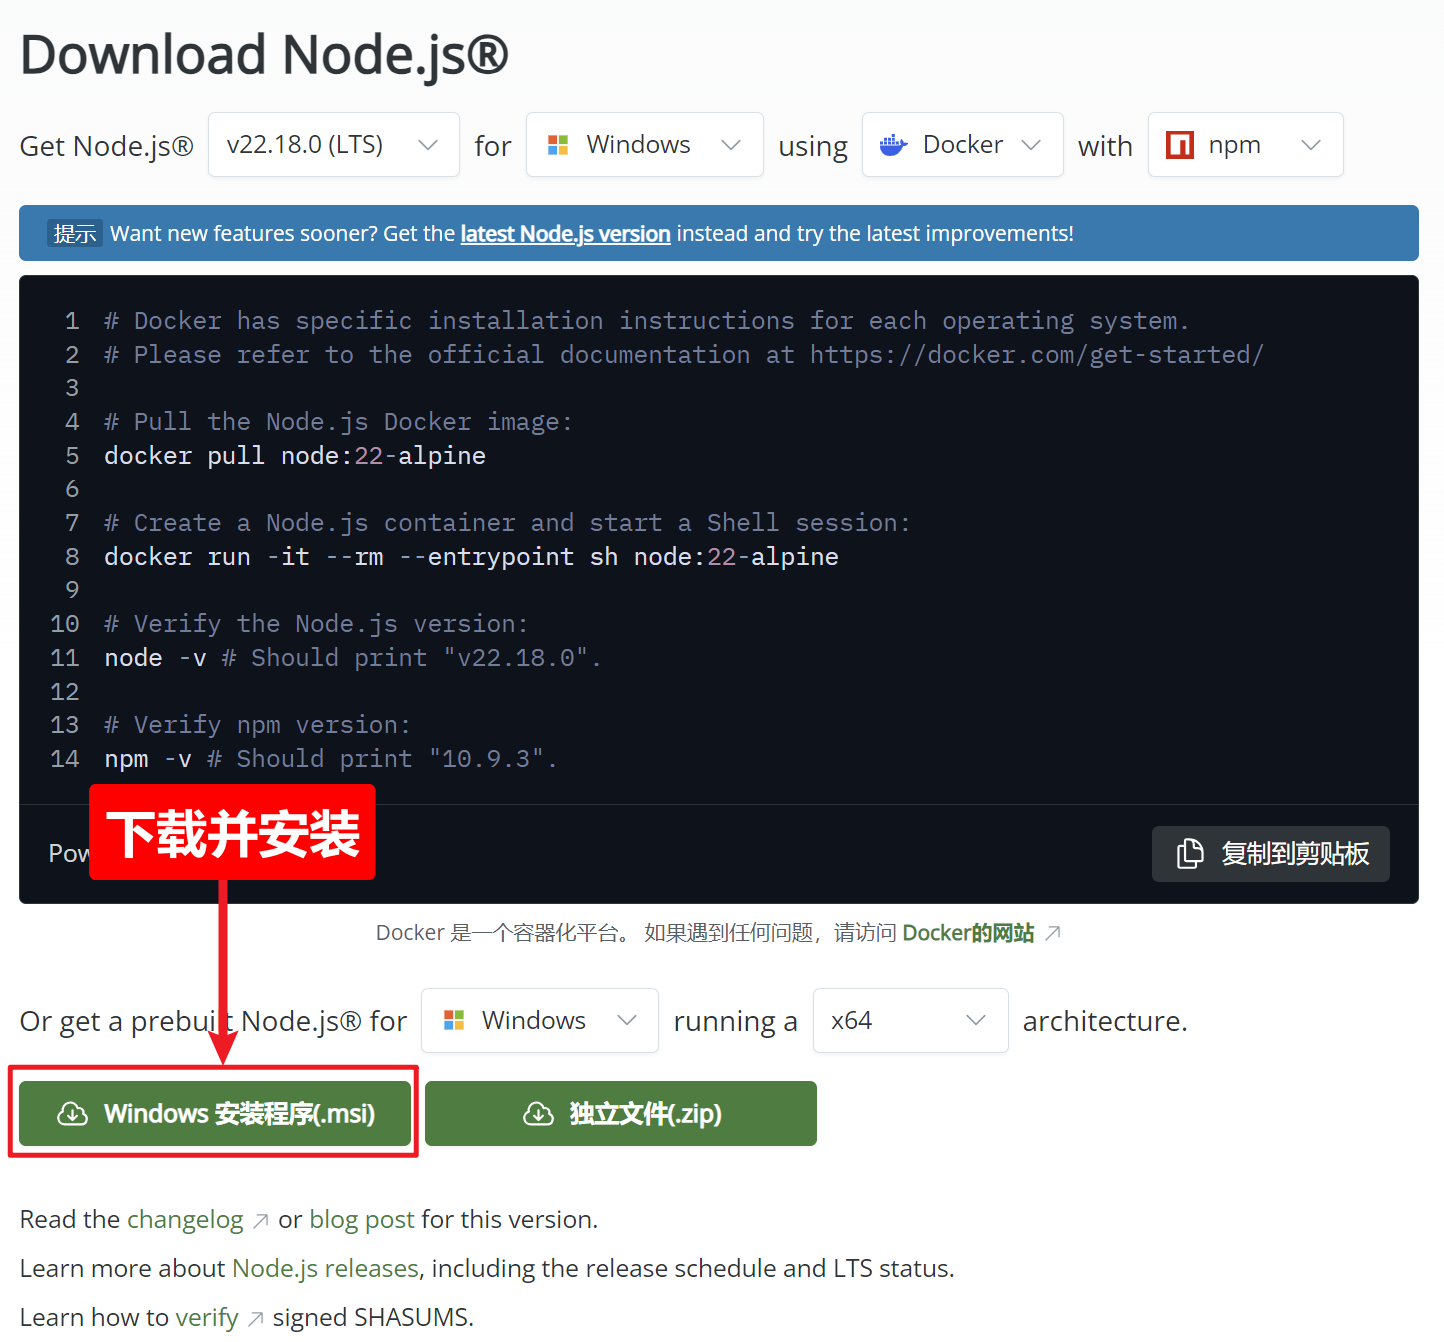
Task: Expand the npm package manager dropdown
Action: (x=1244, y=145)
